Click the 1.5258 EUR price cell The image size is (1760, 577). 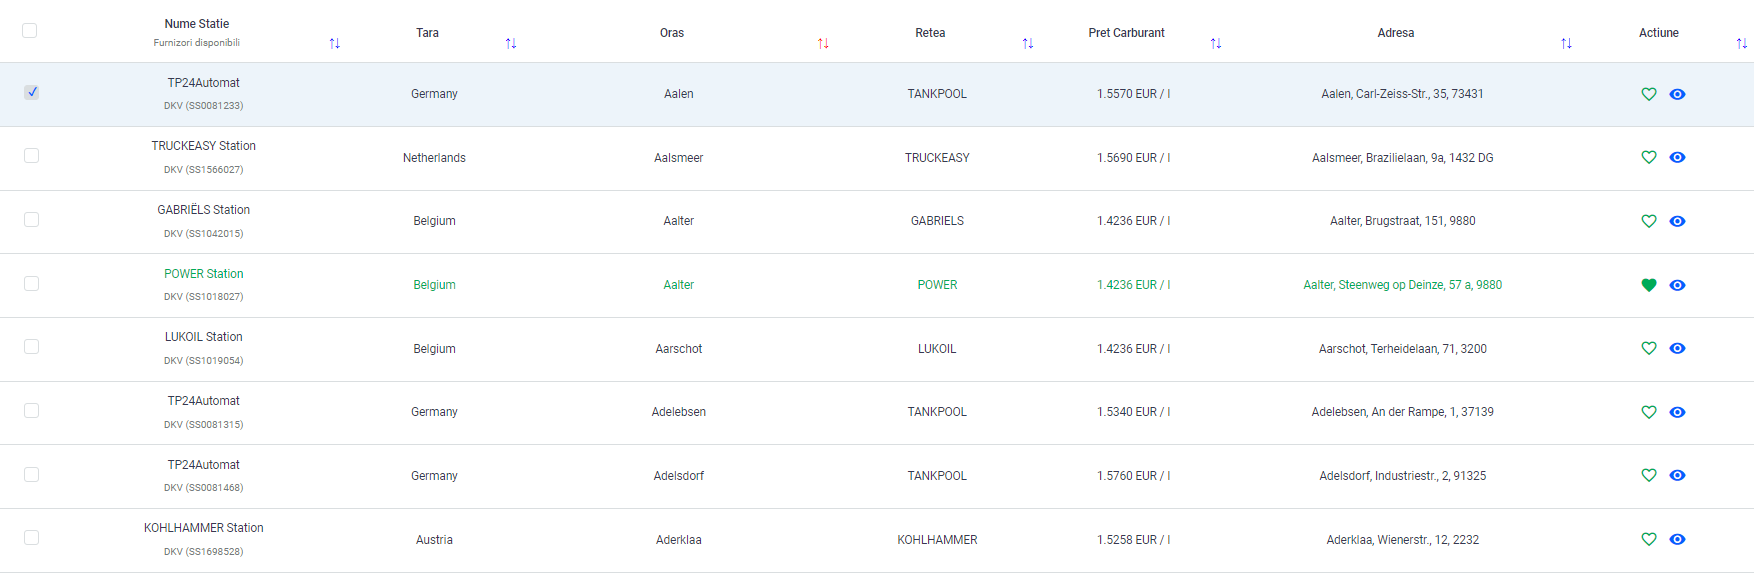tap(1133, 540)
